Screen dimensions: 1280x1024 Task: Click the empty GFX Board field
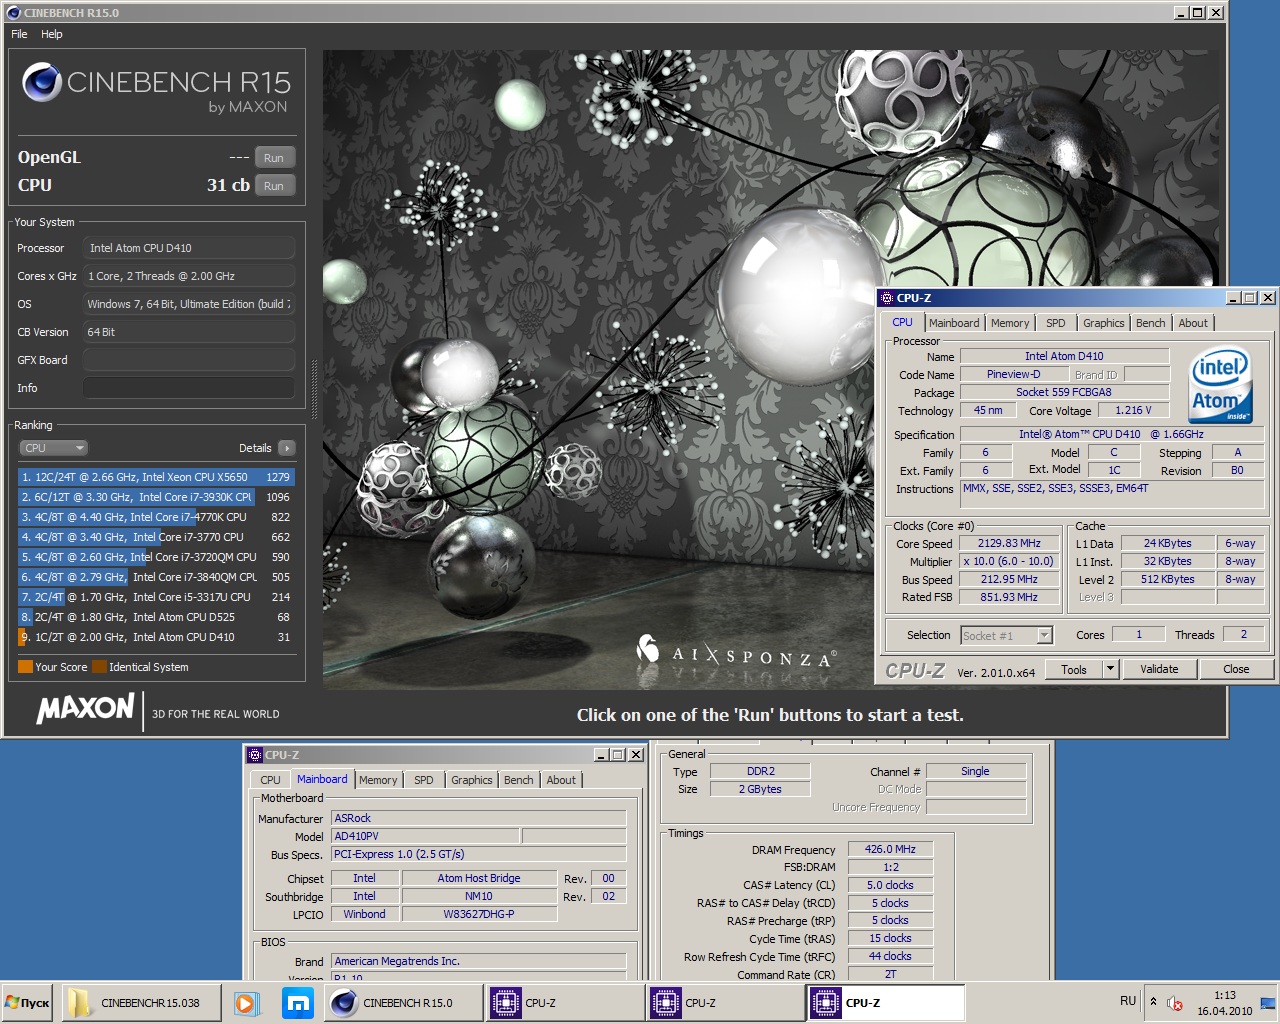188,360
